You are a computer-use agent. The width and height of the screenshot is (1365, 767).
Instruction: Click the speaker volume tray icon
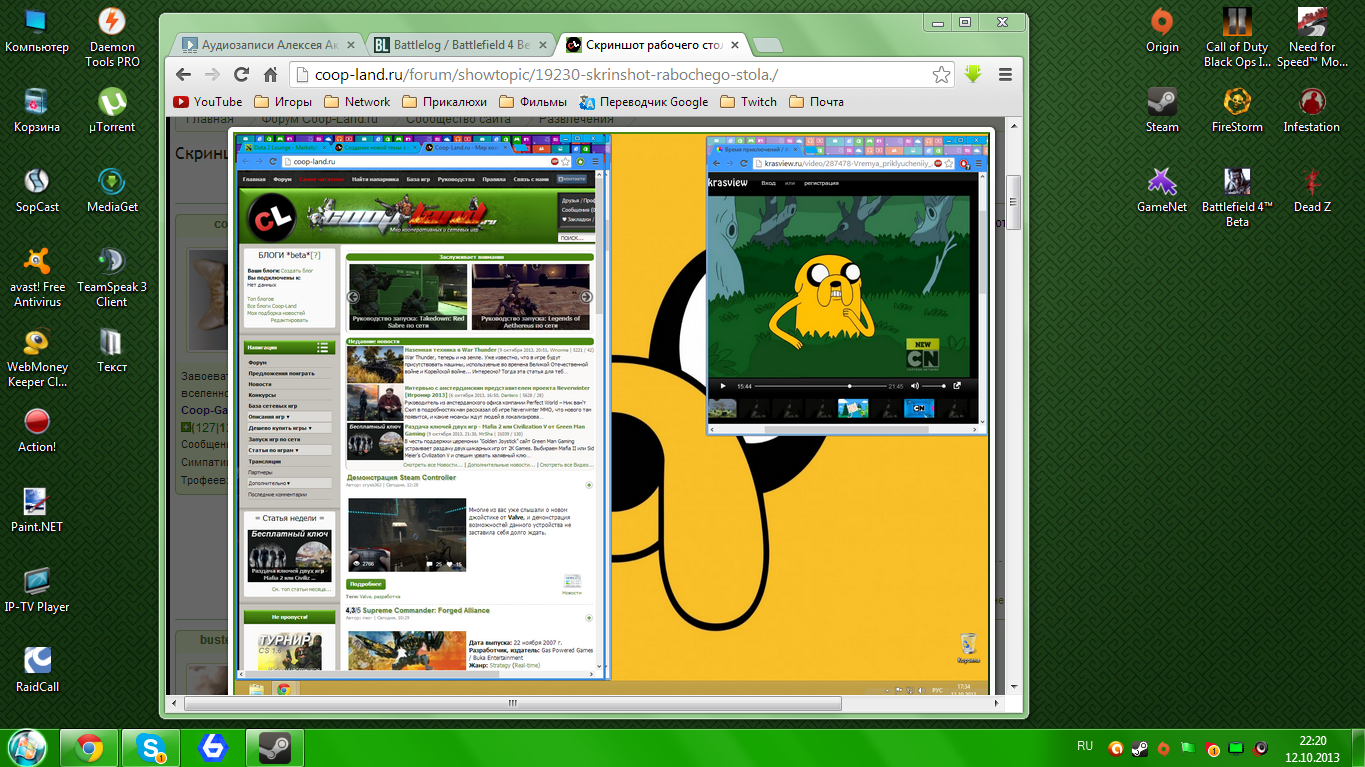(x=1261, y=748)
